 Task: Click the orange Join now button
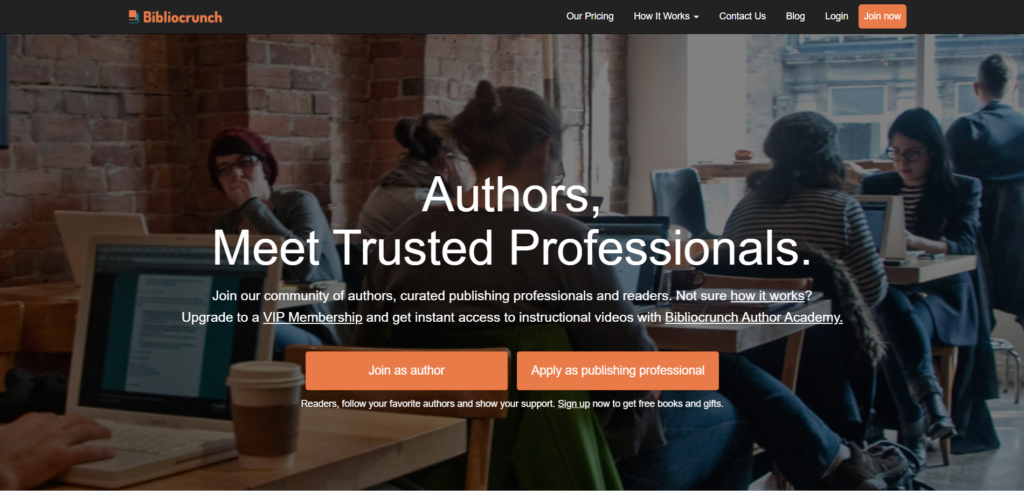(882, 16)
